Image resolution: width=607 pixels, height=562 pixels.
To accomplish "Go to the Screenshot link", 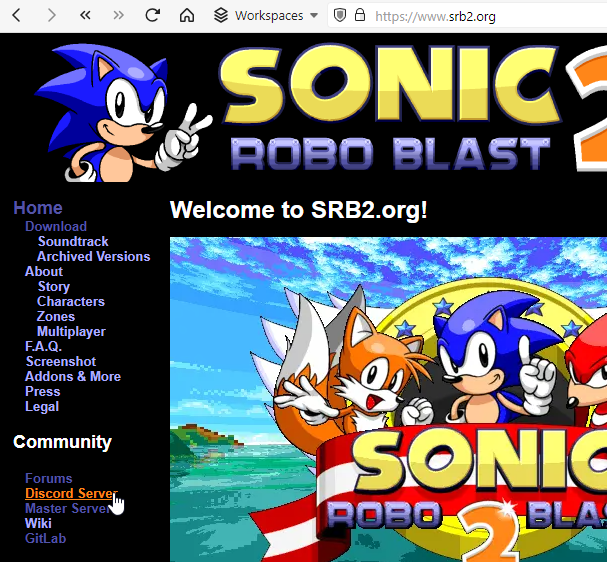I will 61,362.
